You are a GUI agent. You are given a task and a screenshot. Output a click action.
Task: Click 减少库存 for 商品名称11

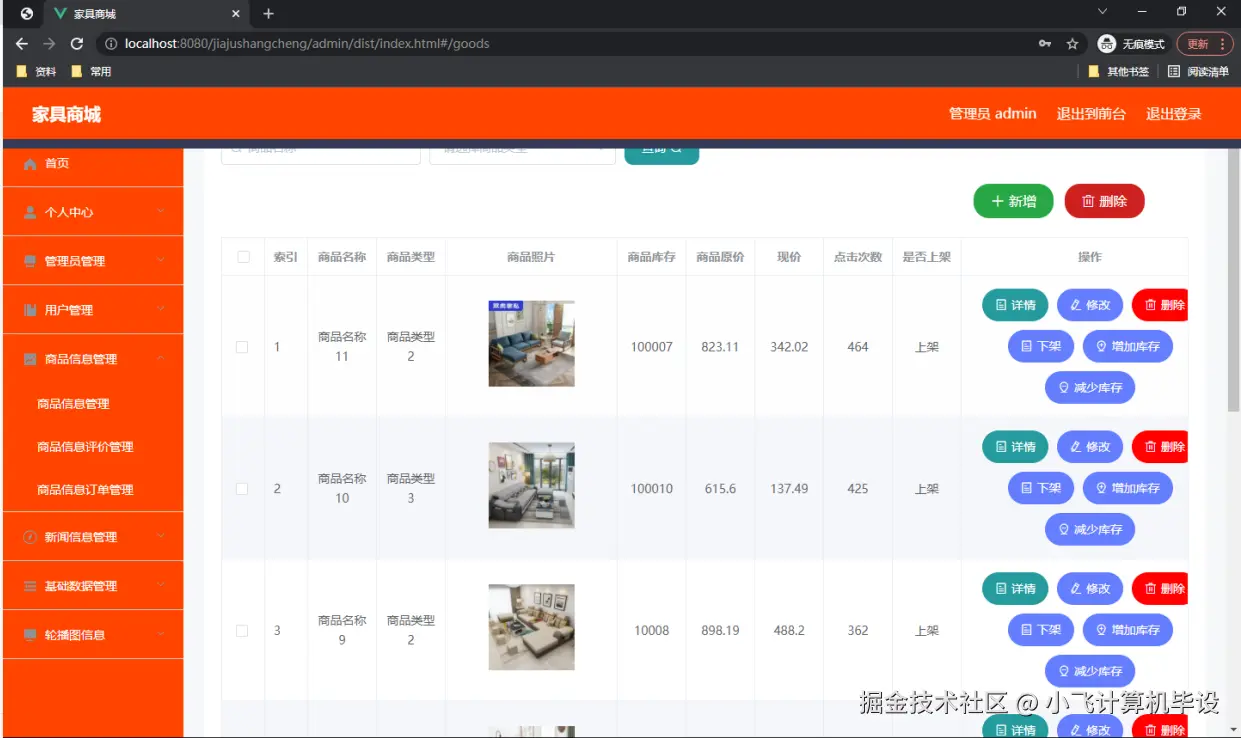pyautogui.click(x=1090, y=387)
